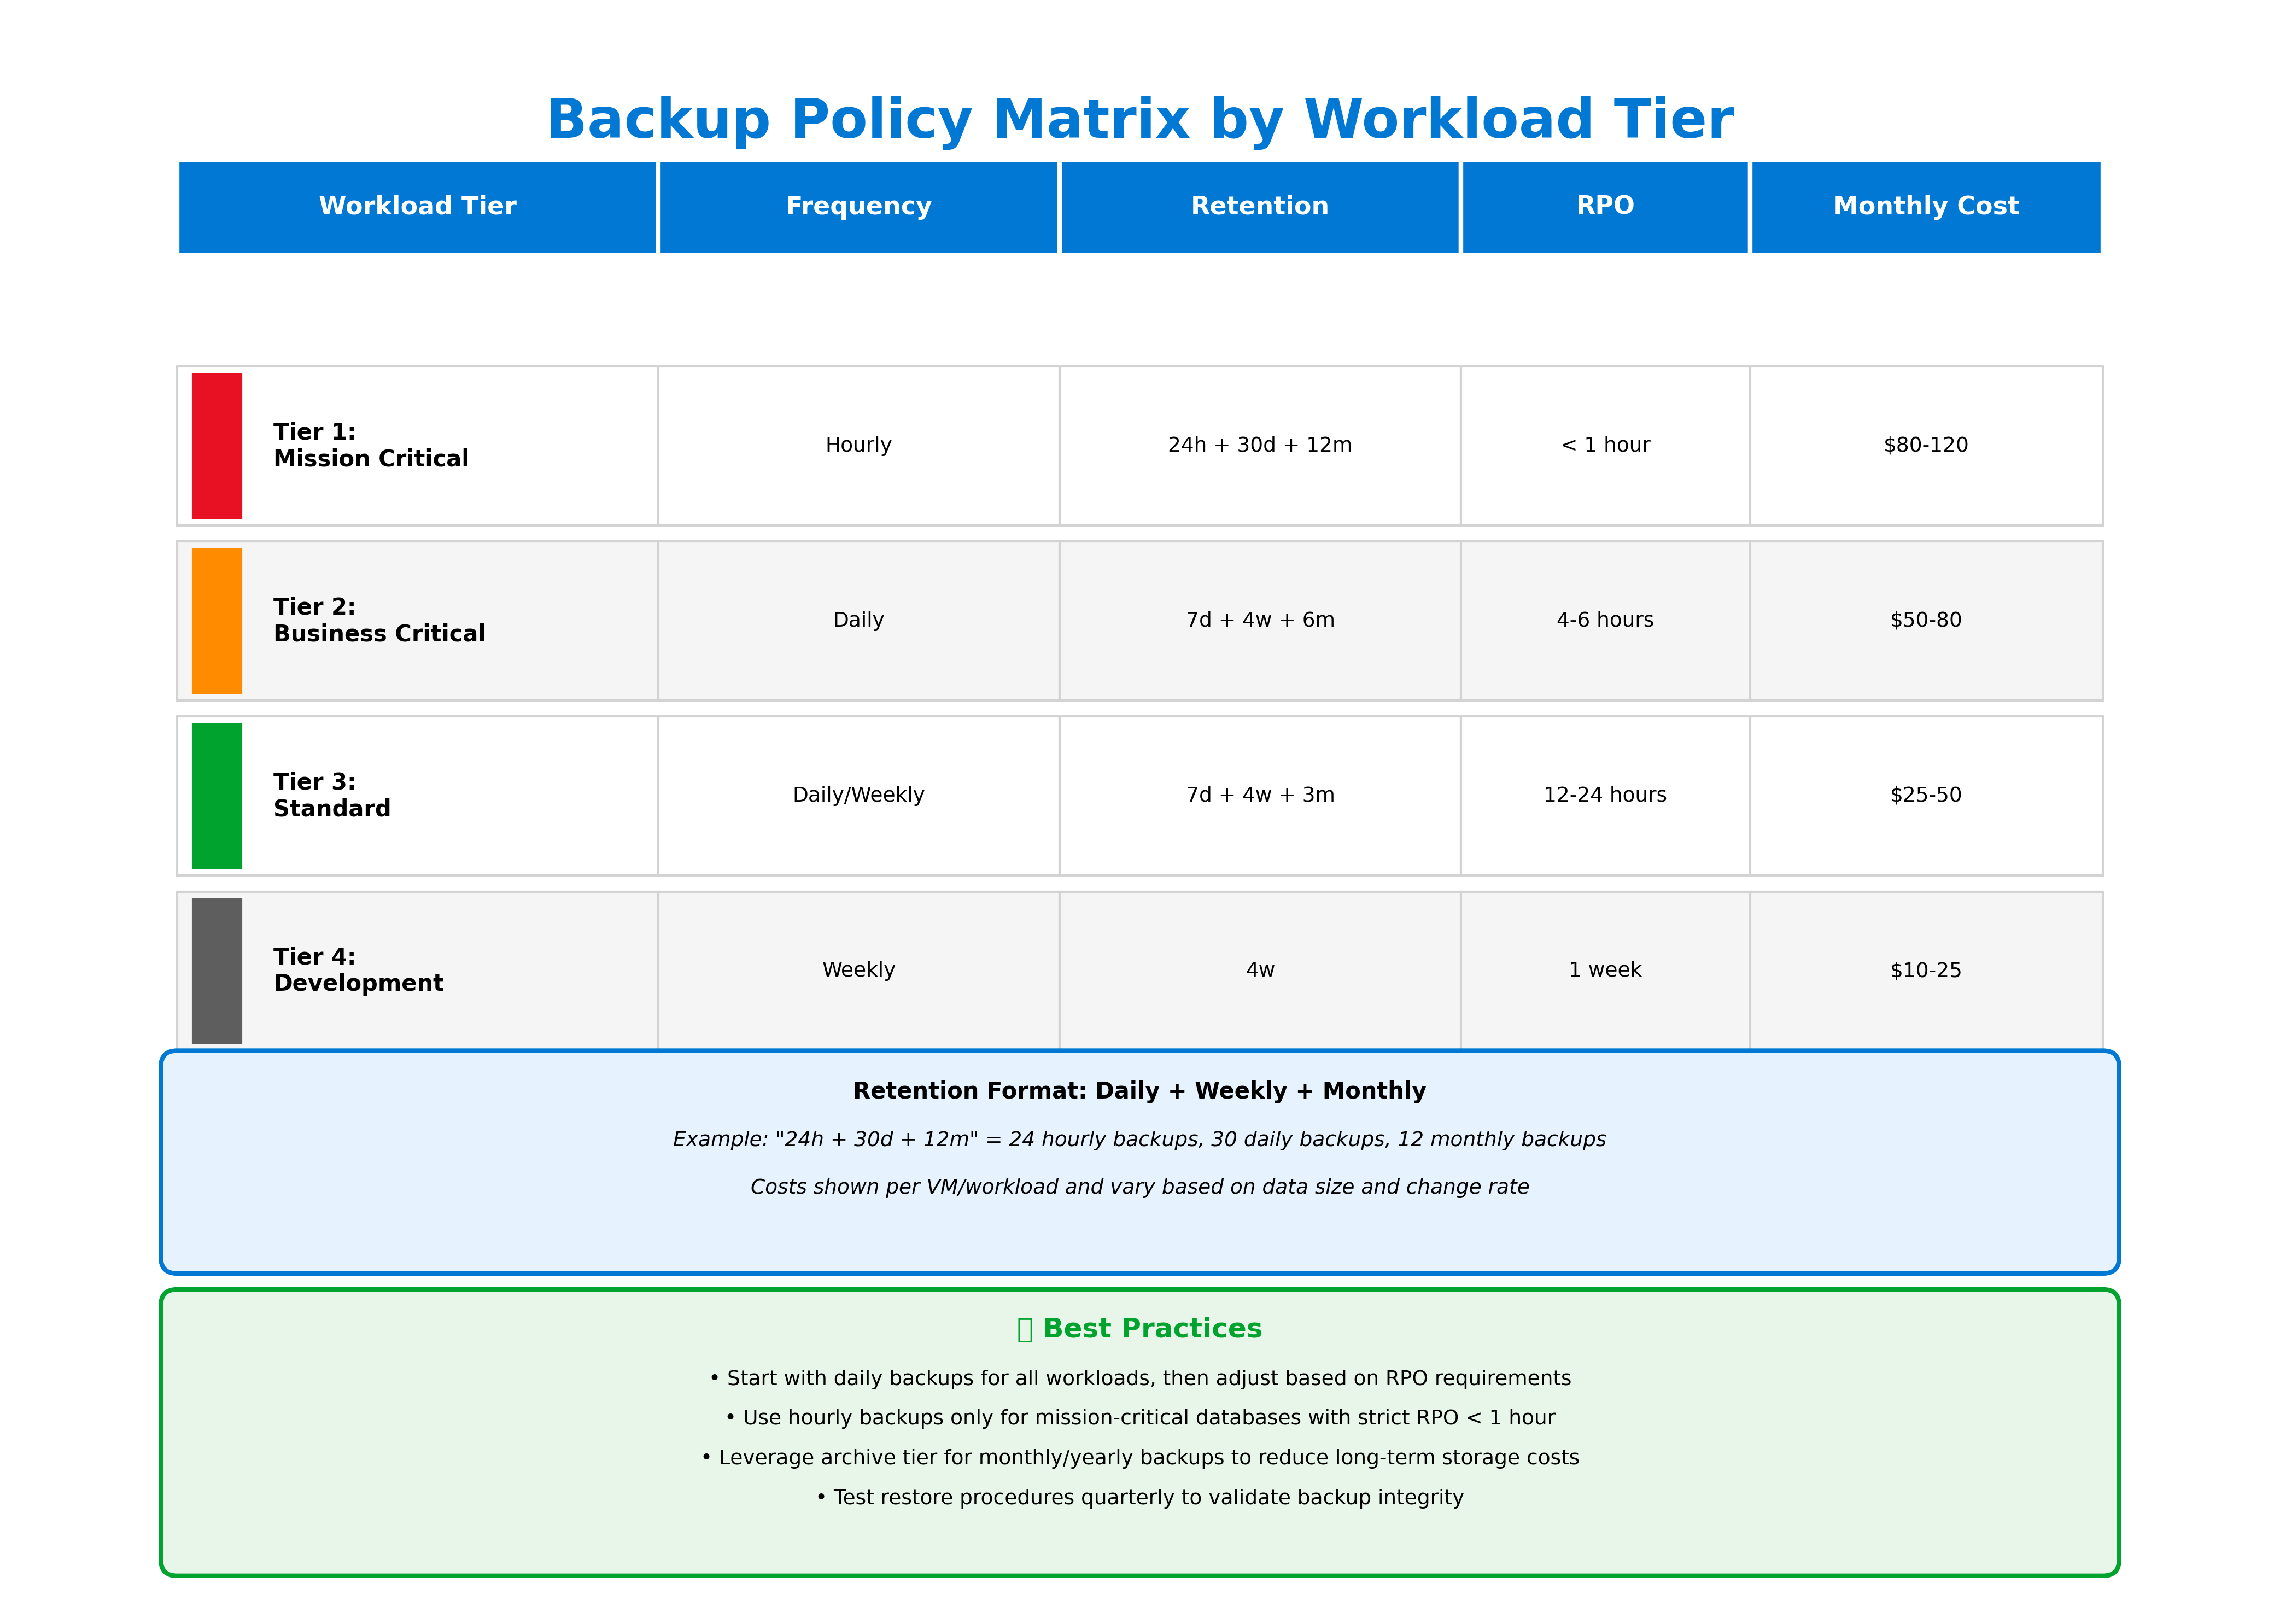Click the 4-6 hours RPO cell
The width and height of the screenshot is (2280, 1624).
(1604, 620)
